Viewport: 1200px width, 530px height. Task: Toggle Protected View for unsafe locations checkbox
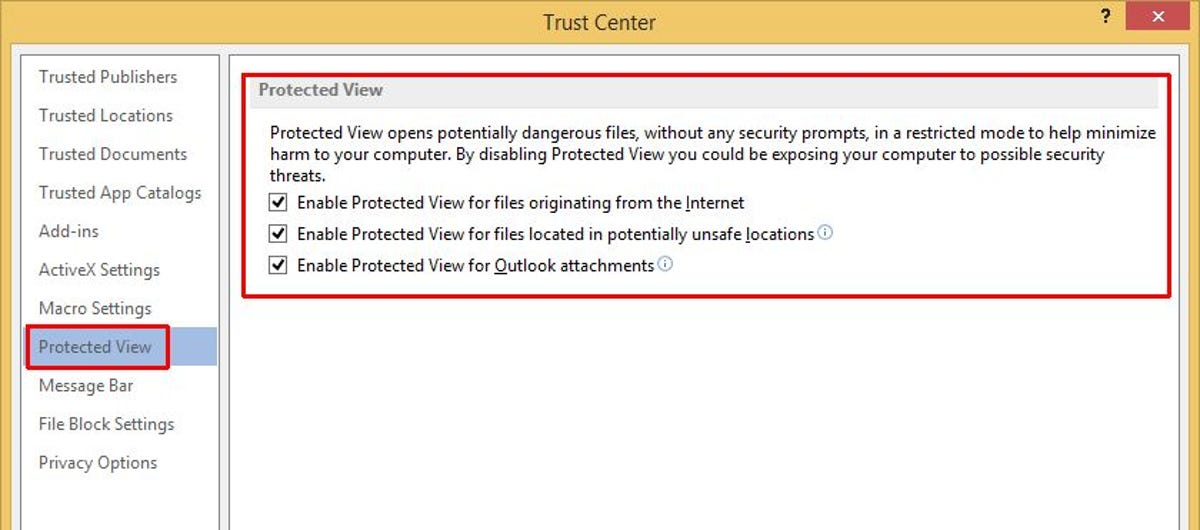point(279,234)
